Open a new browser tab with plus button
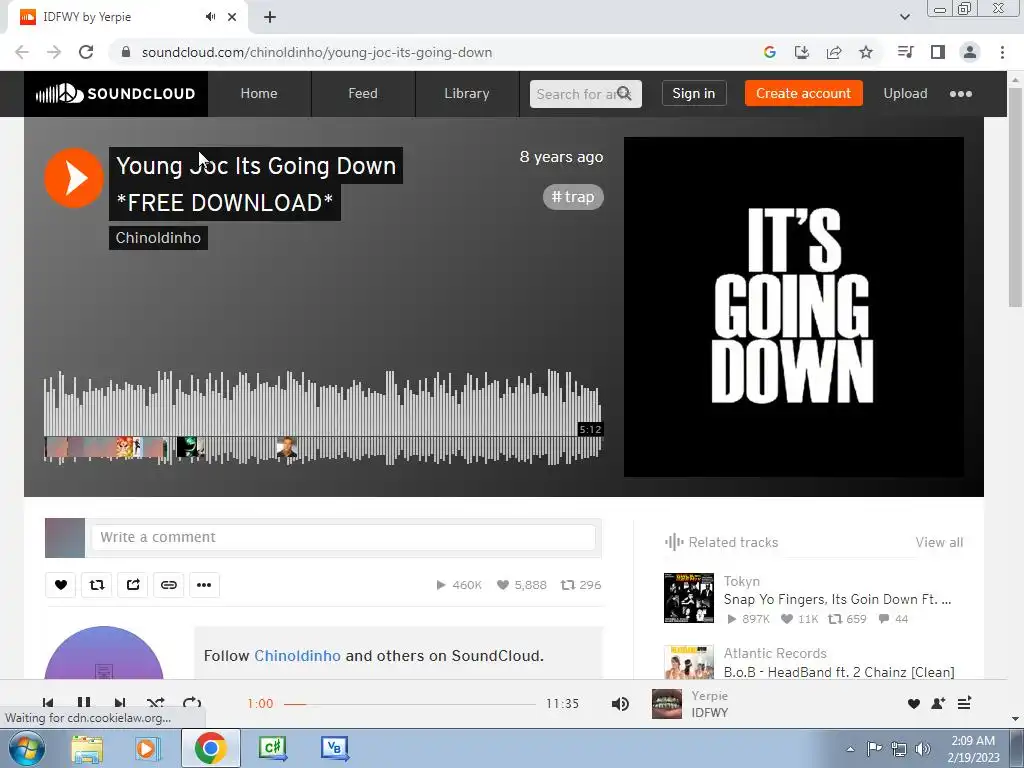Image resolution: width=1024 pixels, height=768 pixels. [x=270, y=17]
